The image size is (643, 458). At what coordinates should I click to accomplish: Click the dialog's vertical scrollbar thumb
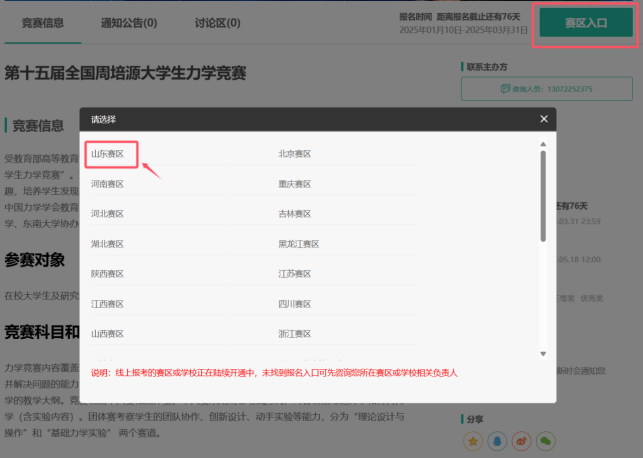click(x=543, y=196)
